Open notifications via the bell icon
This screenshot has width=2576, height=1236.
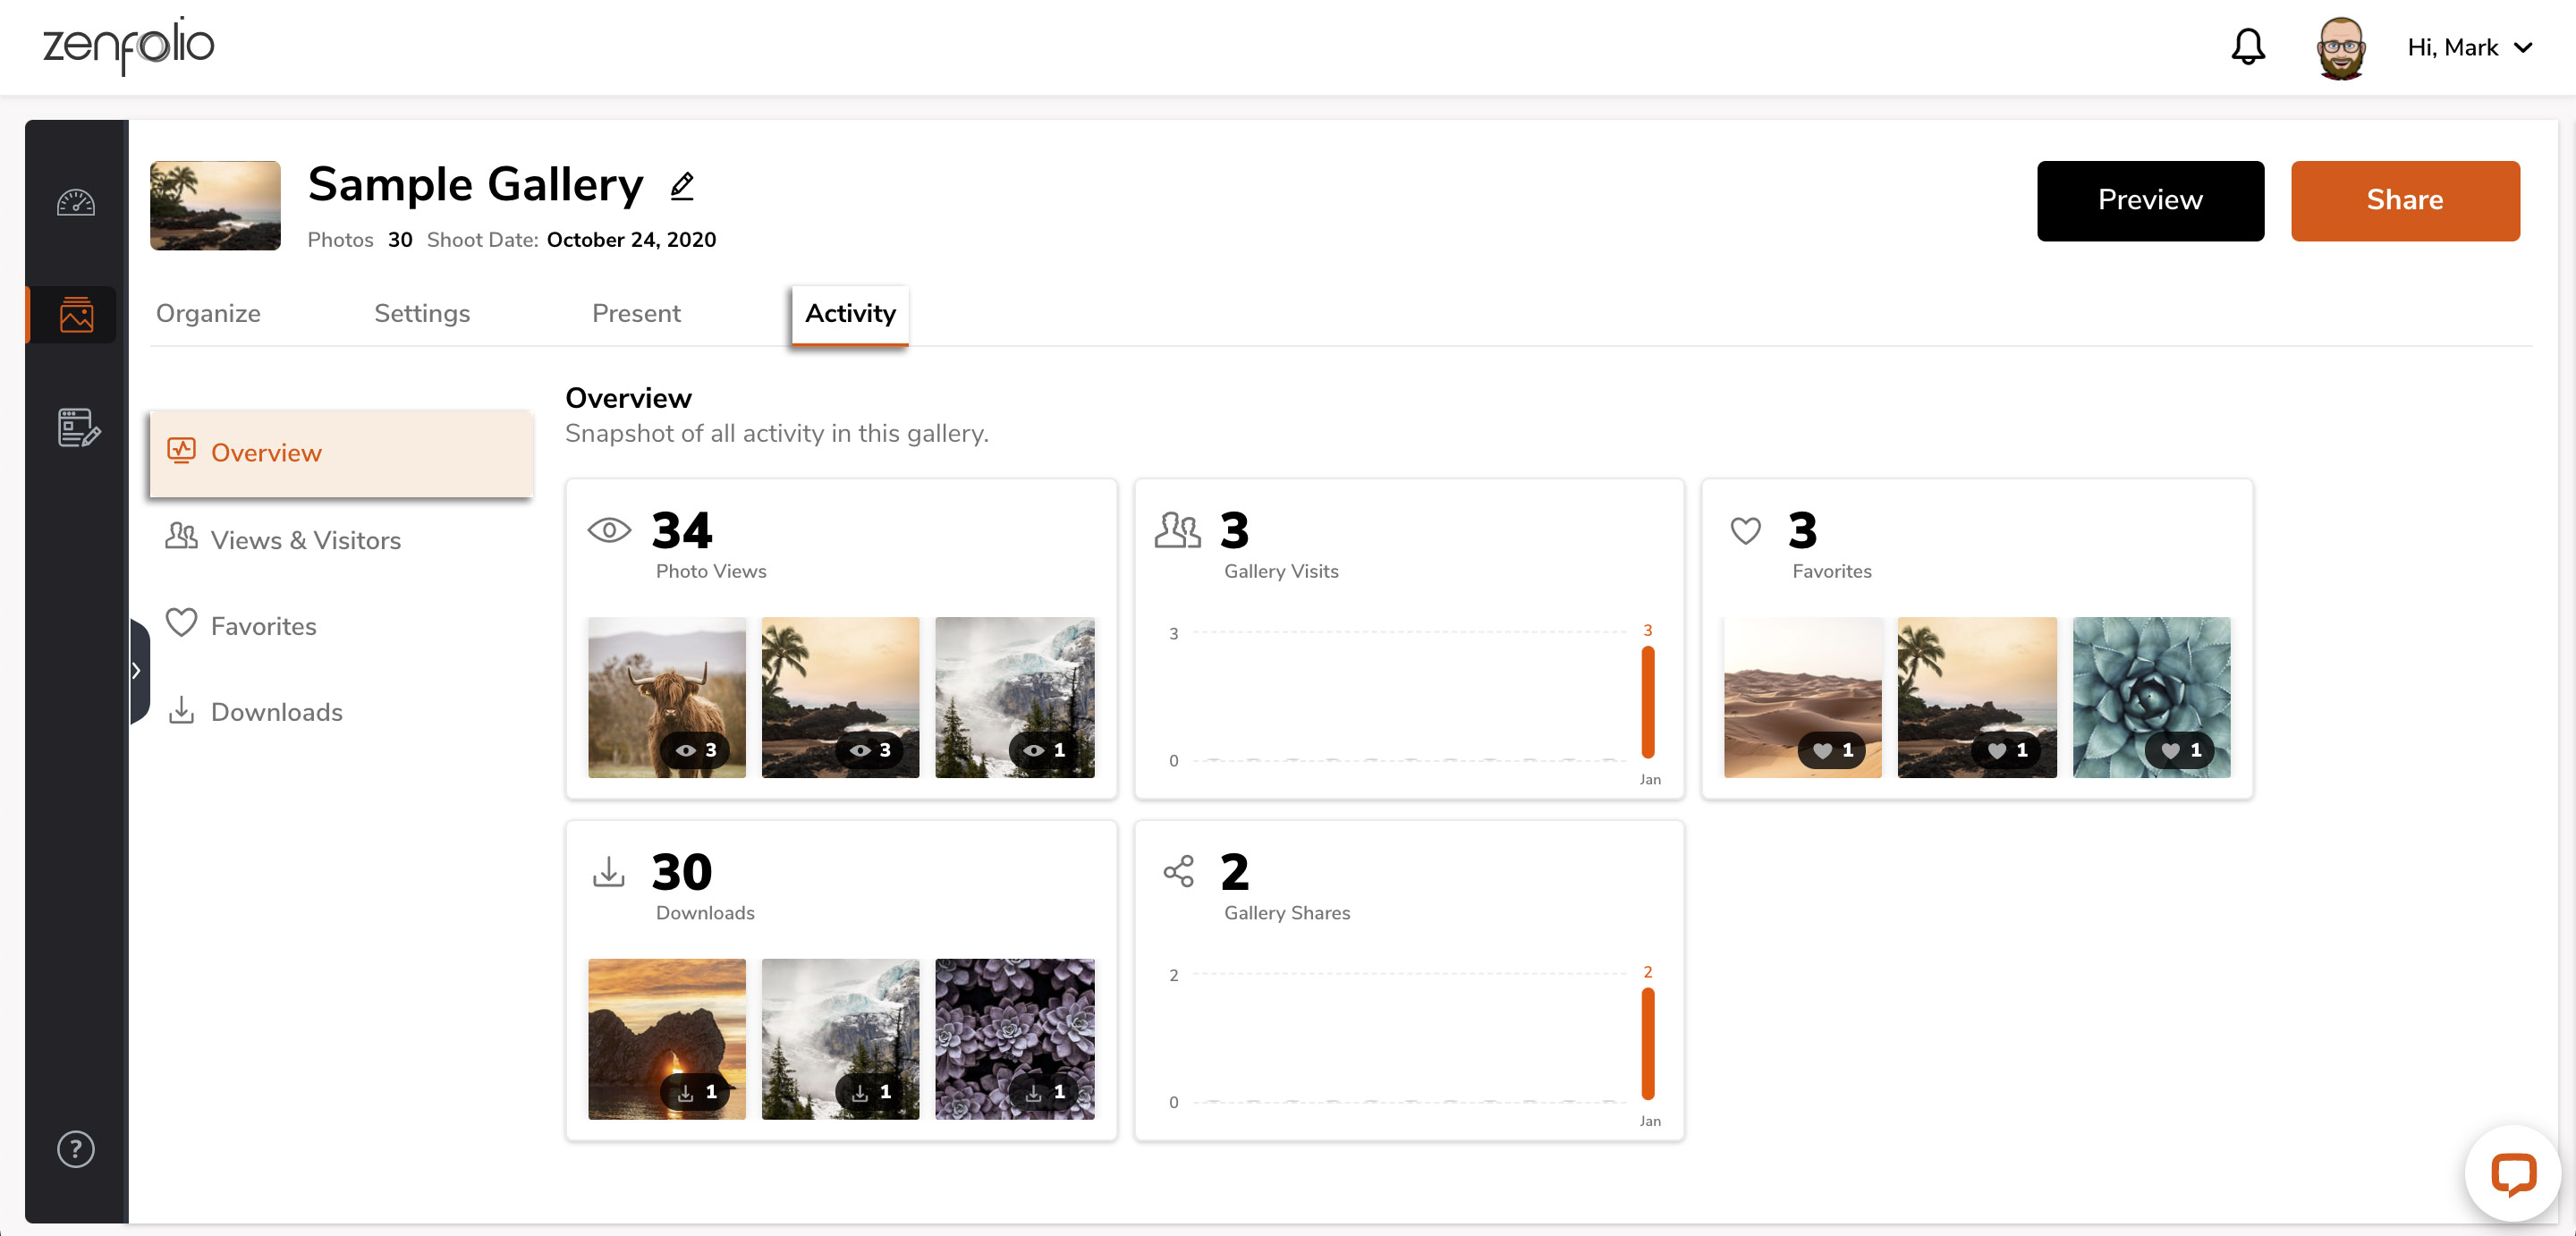click(x=2246, y=46)
